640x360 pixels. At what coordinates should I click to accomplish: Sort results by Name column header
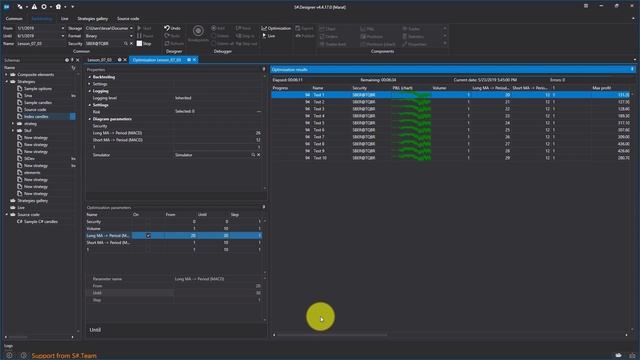click(x=318, y=88)
